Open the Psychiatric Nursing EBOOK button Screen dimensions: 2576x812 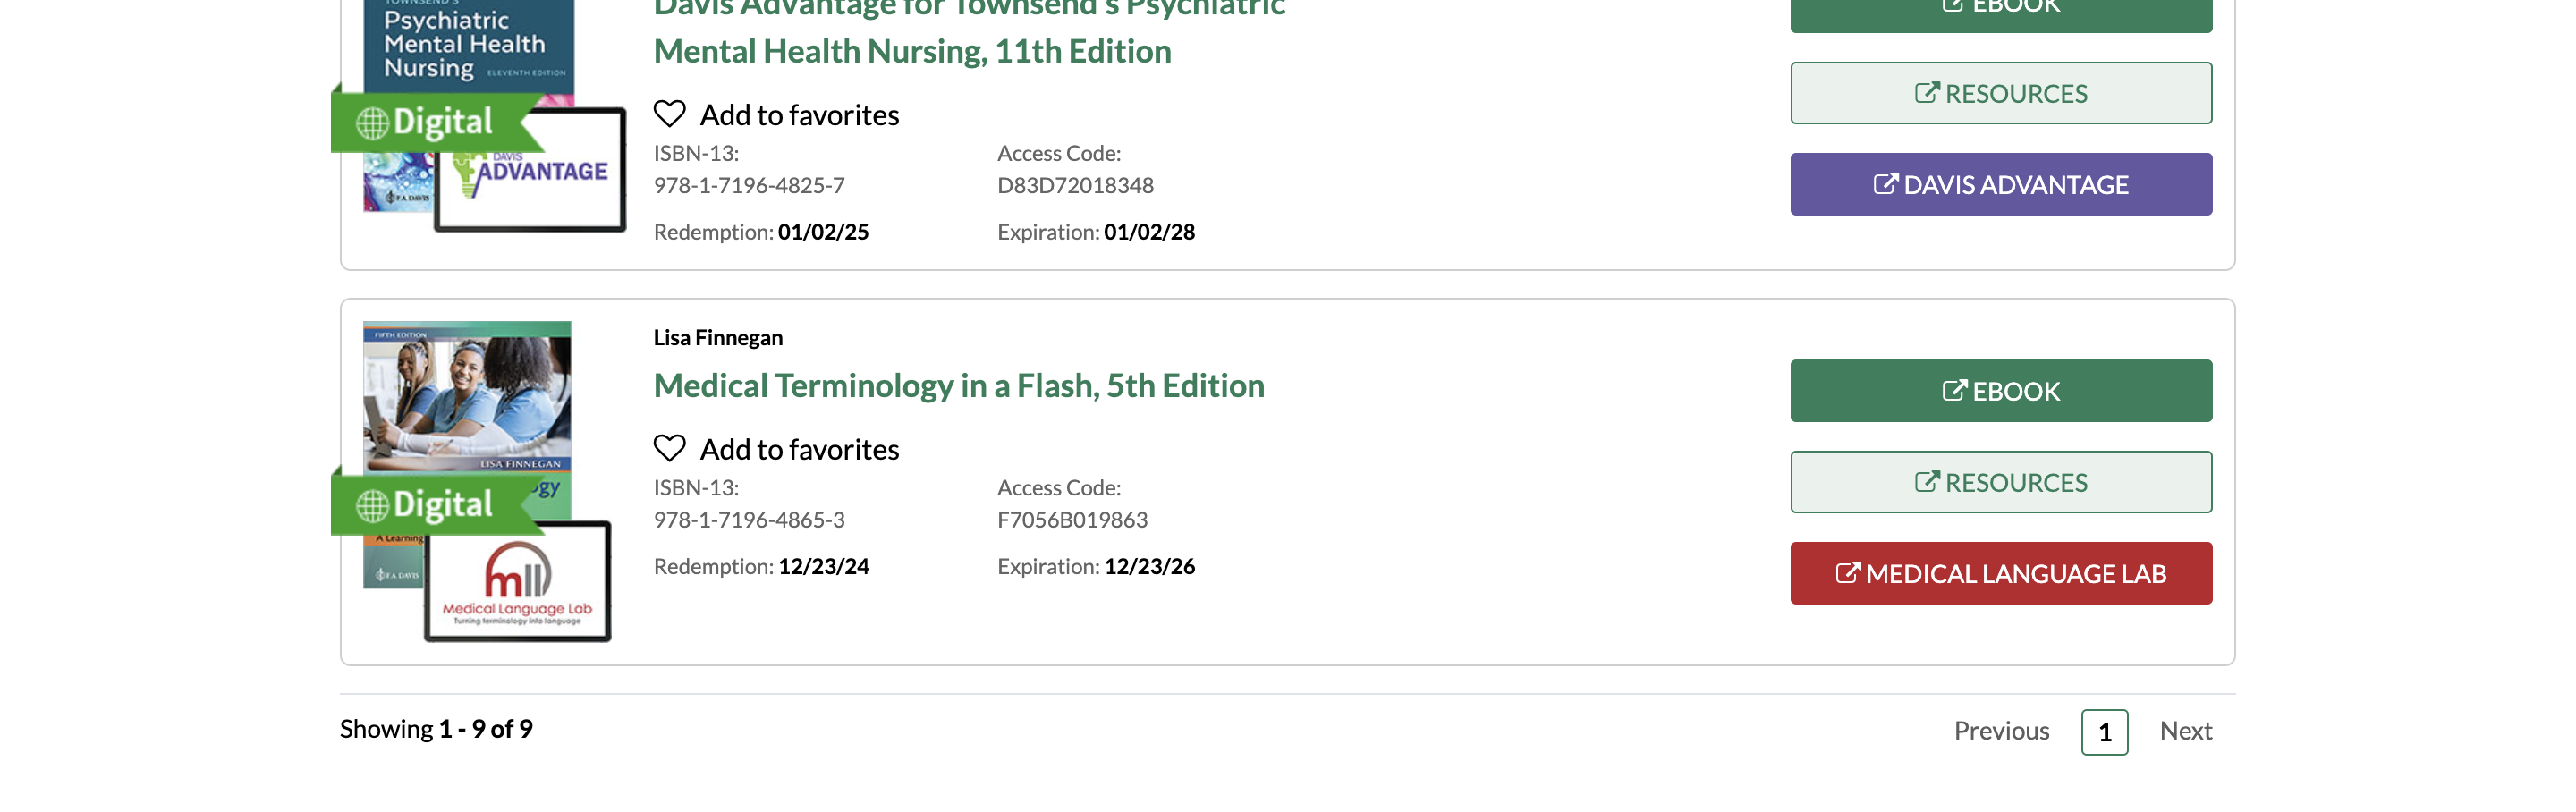click(x=2000, y=12)
